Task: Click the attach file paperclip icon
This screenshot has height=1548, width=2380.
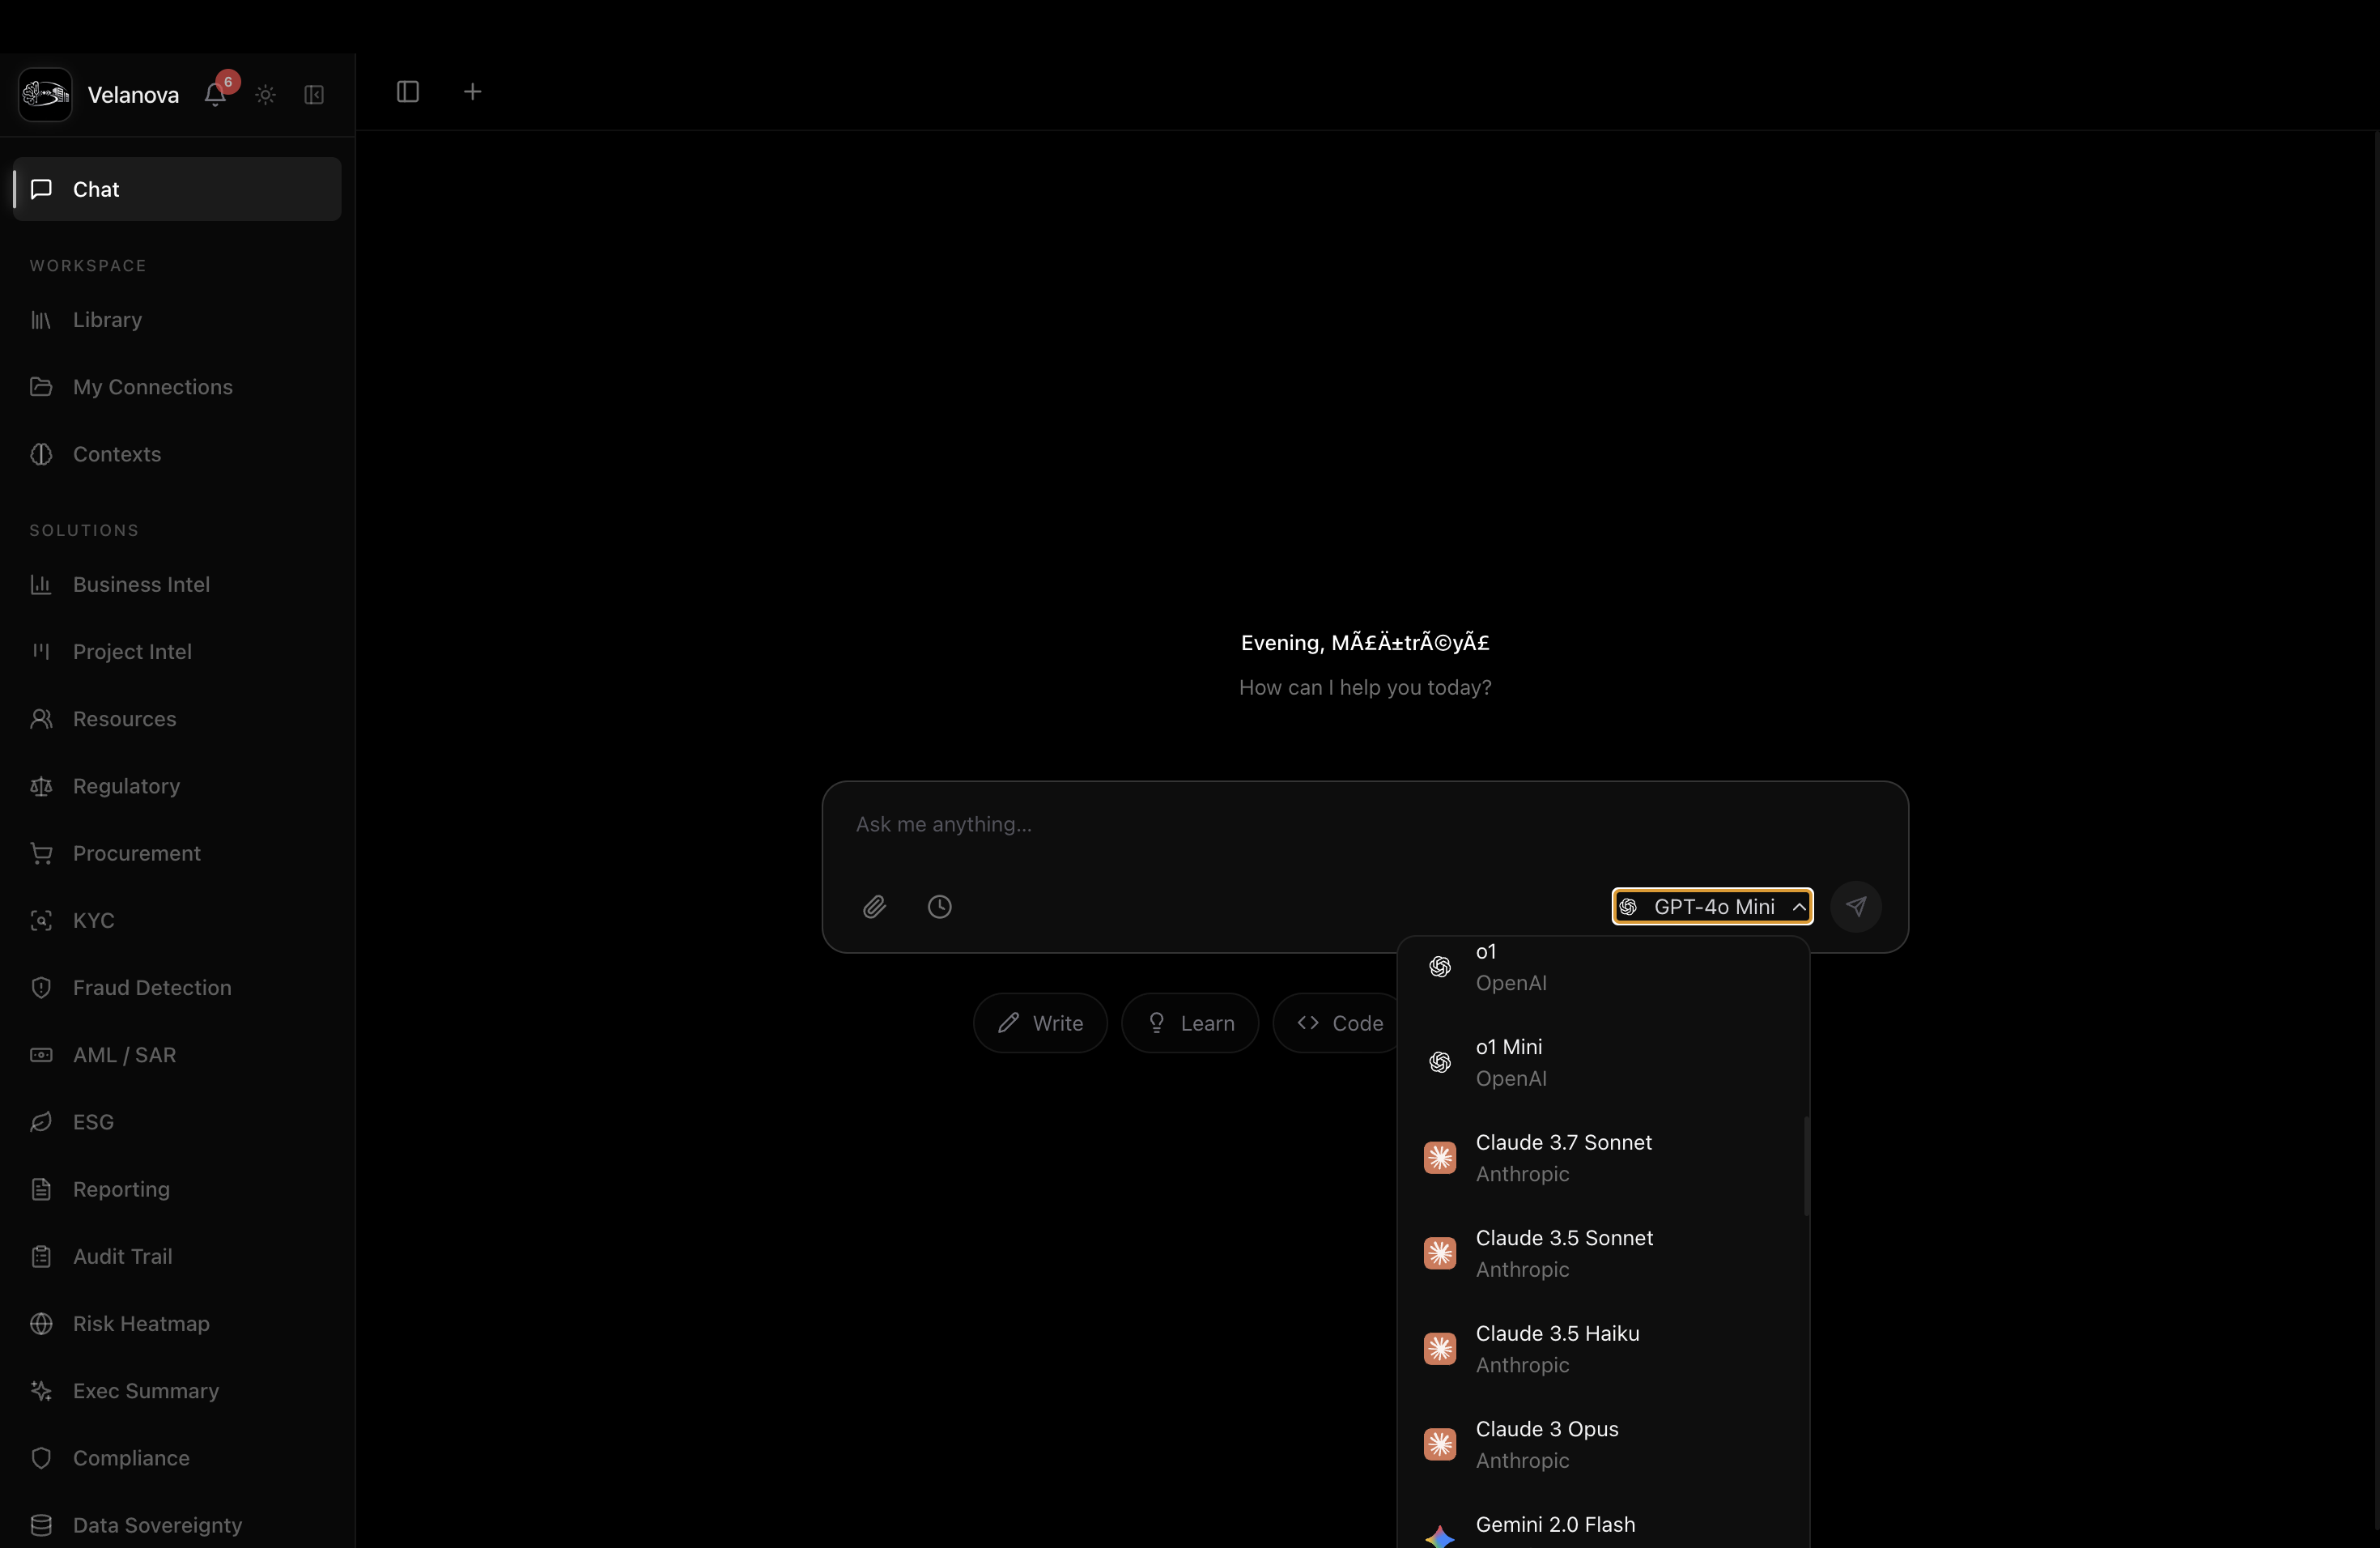Action: point(874,907)
